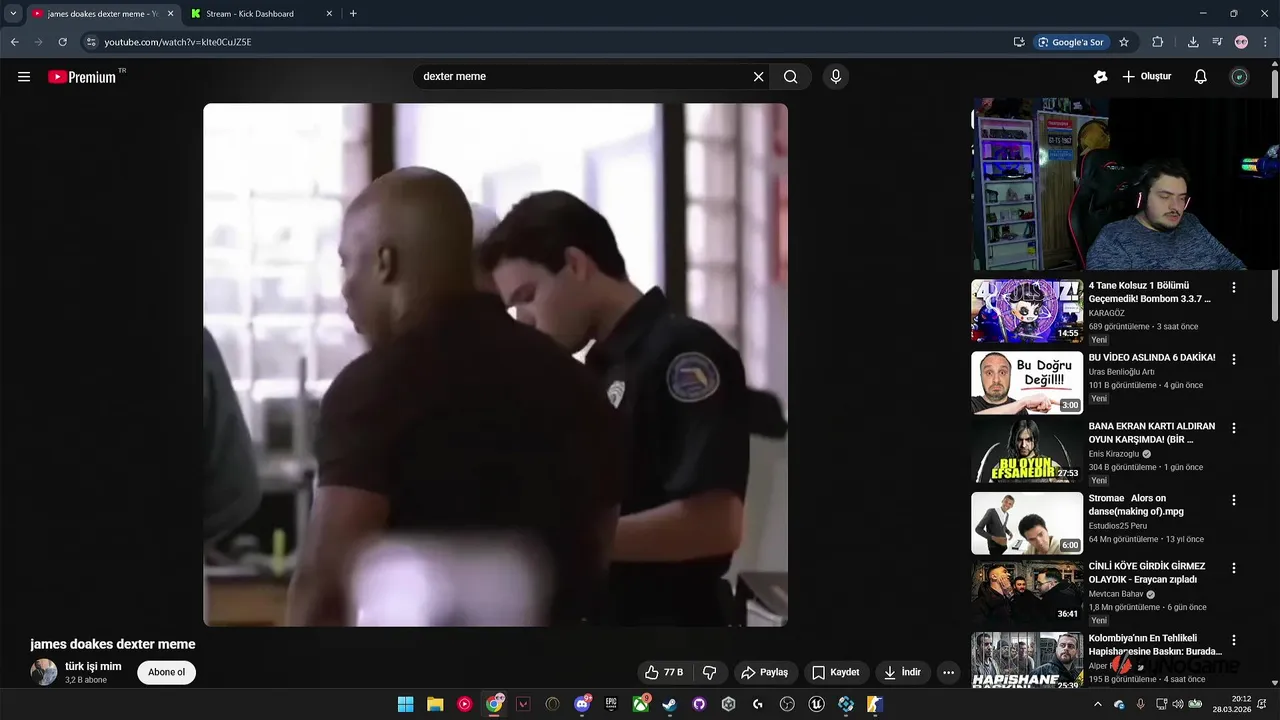
Task: Click Oluştur create button
Action: [x=1146, y=77]
